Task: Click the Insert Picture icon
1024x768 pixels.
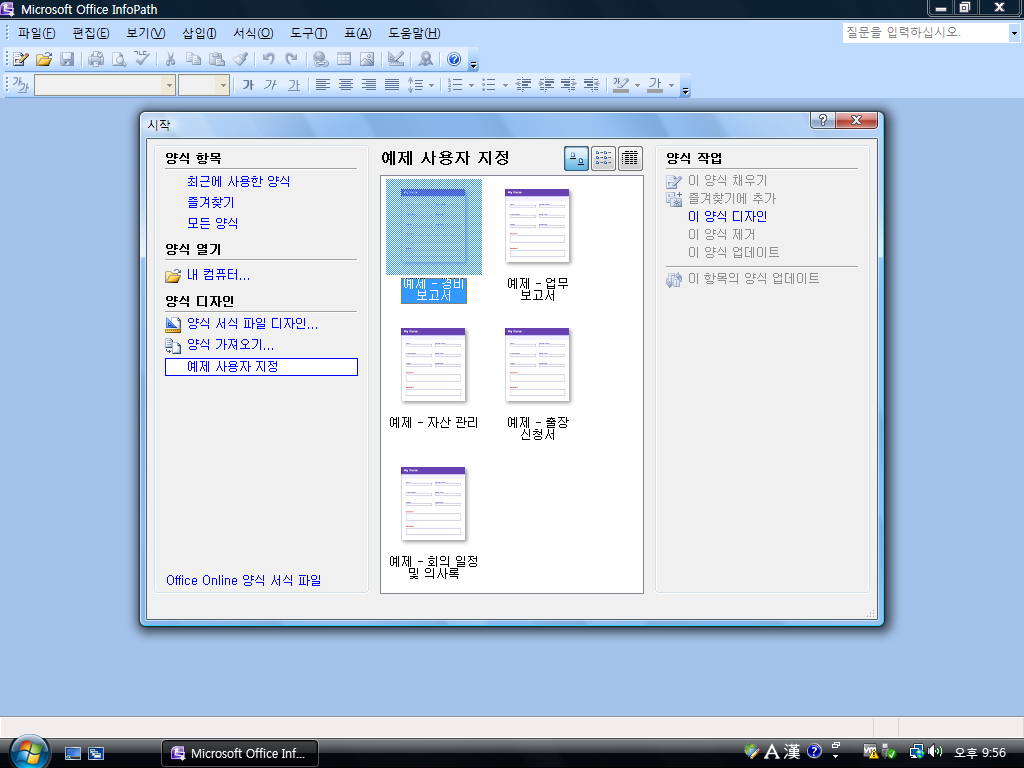Action: tap(367, 59)
